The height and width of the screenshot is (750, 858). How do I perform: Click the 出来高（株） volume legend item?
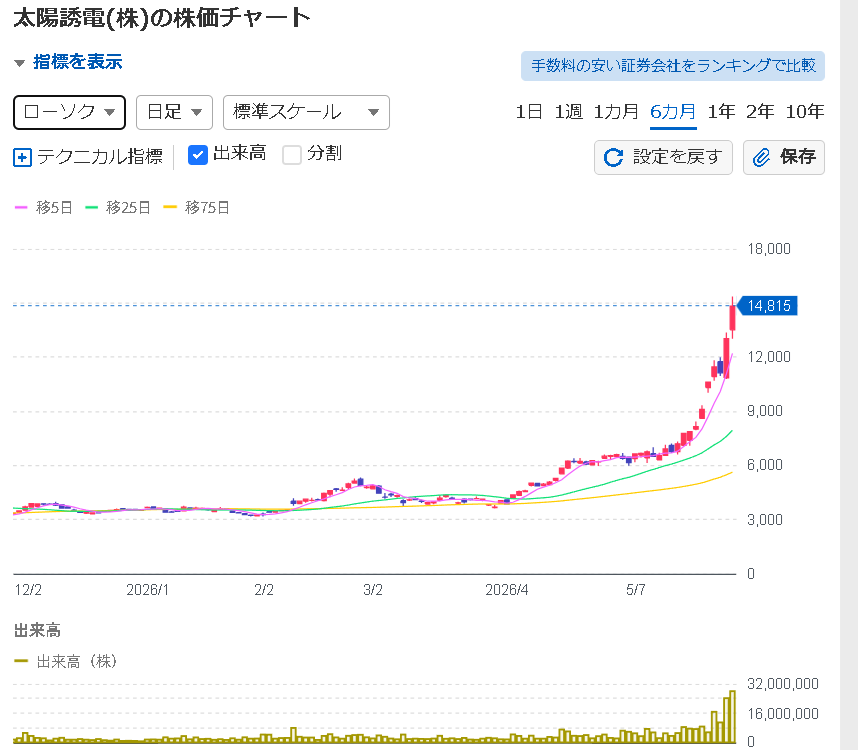pyautogui.click(x=66, y=661)
